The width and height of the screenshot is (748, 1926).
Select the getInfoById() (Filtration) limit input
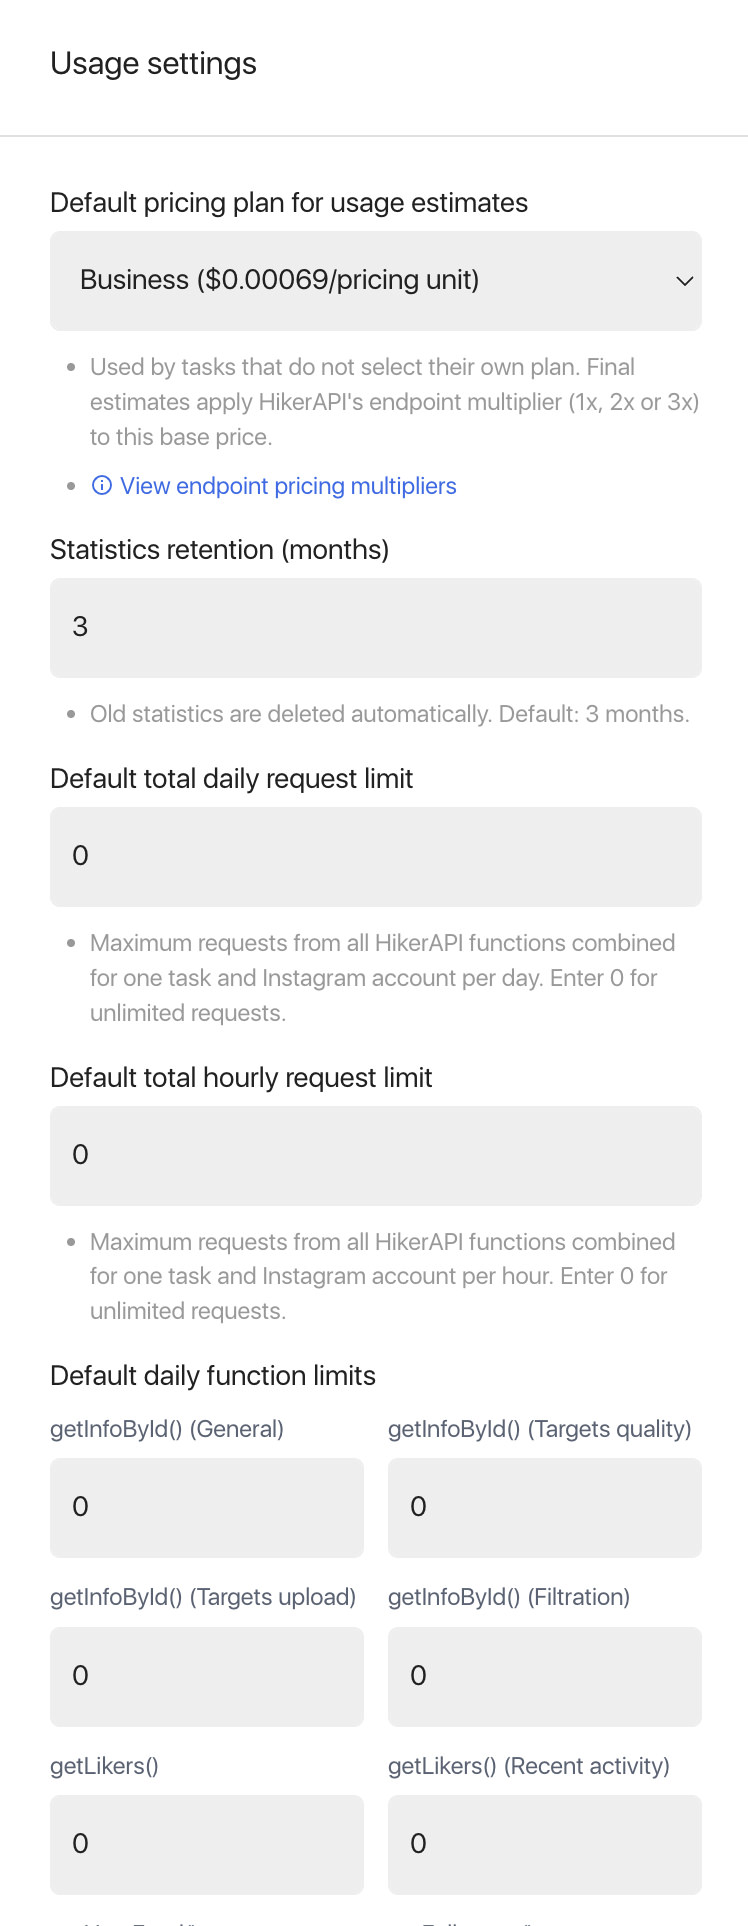[x=545, y=1677]
